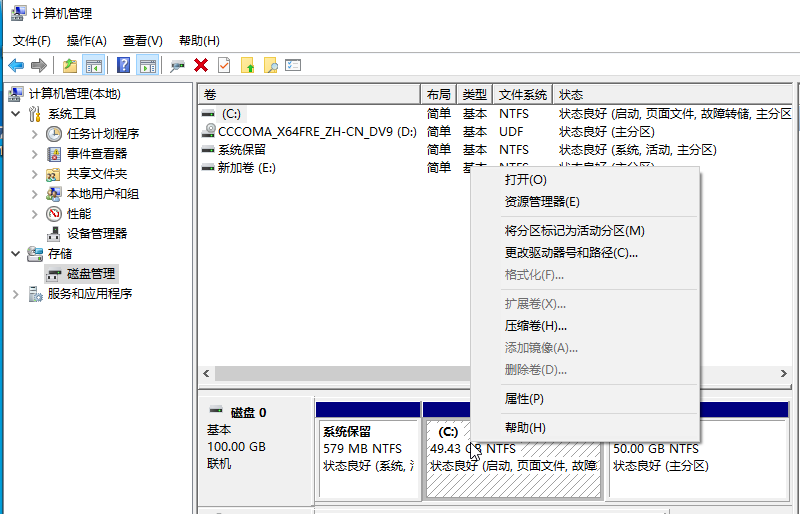Click the yellow page with magnifier icon

[270, 65]
